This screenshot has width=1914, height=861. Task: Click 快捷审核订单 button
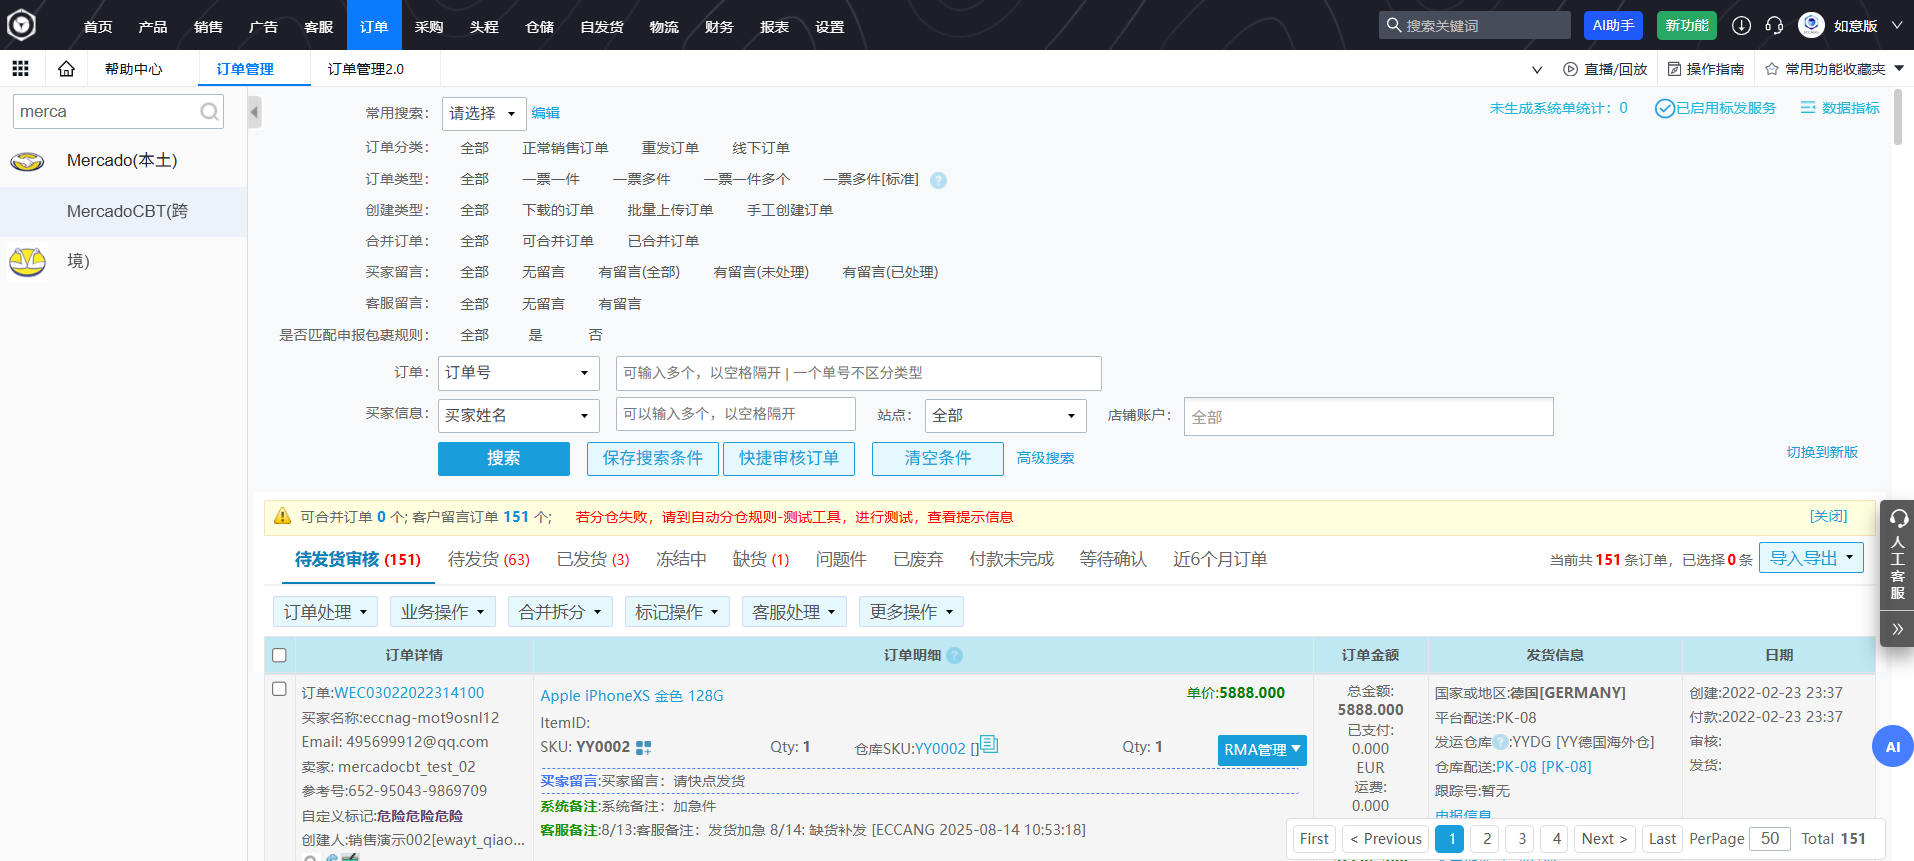789,458
